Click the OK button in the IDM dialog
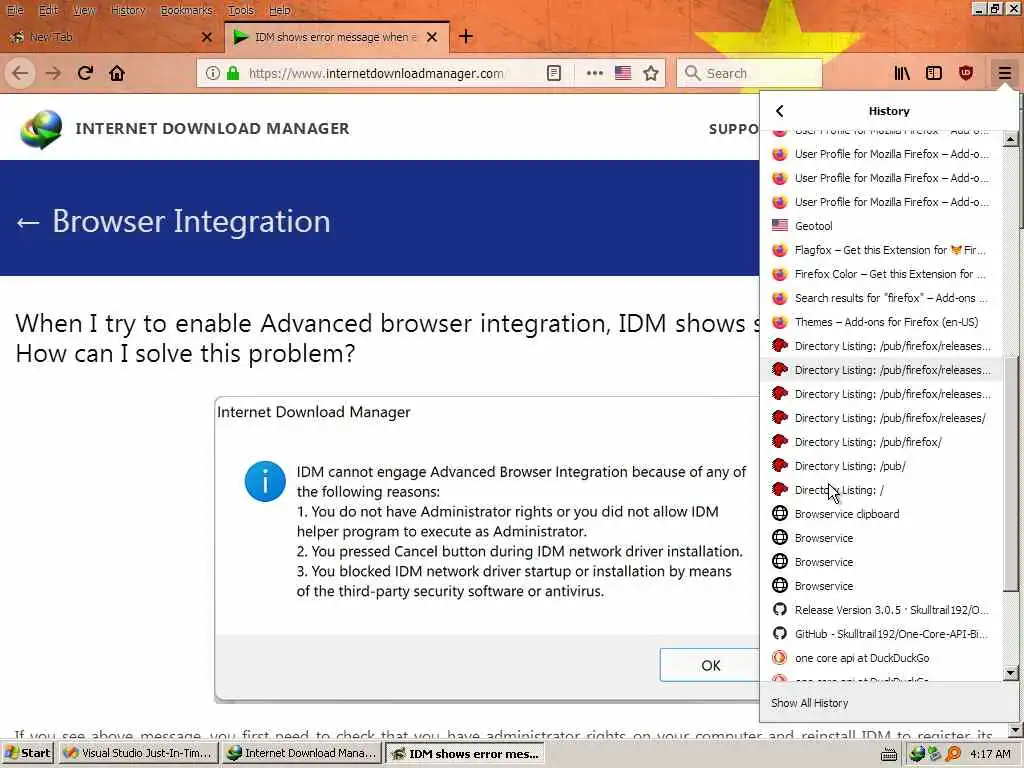 (710, 665)
